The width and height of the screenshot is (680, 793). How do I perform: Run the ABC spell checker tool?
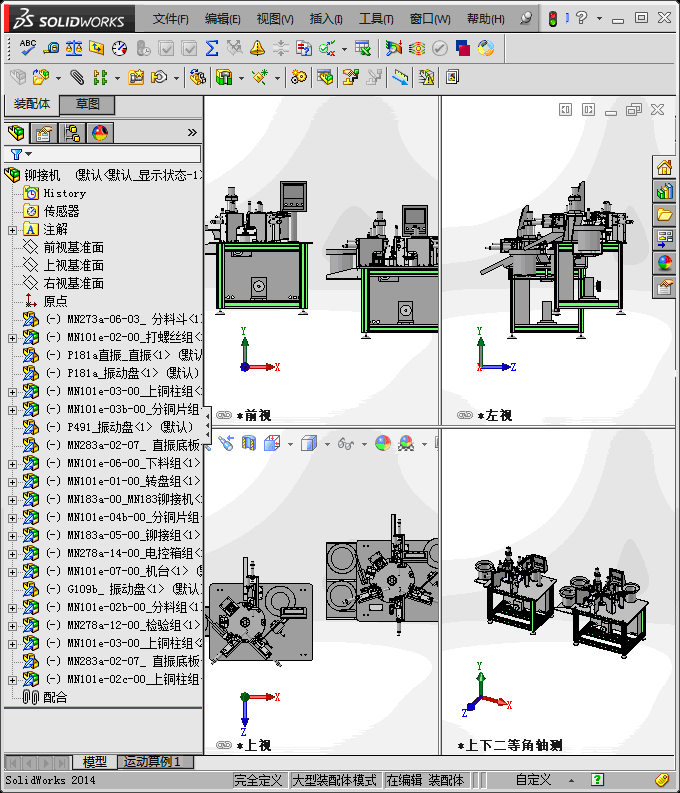point(27,48)
